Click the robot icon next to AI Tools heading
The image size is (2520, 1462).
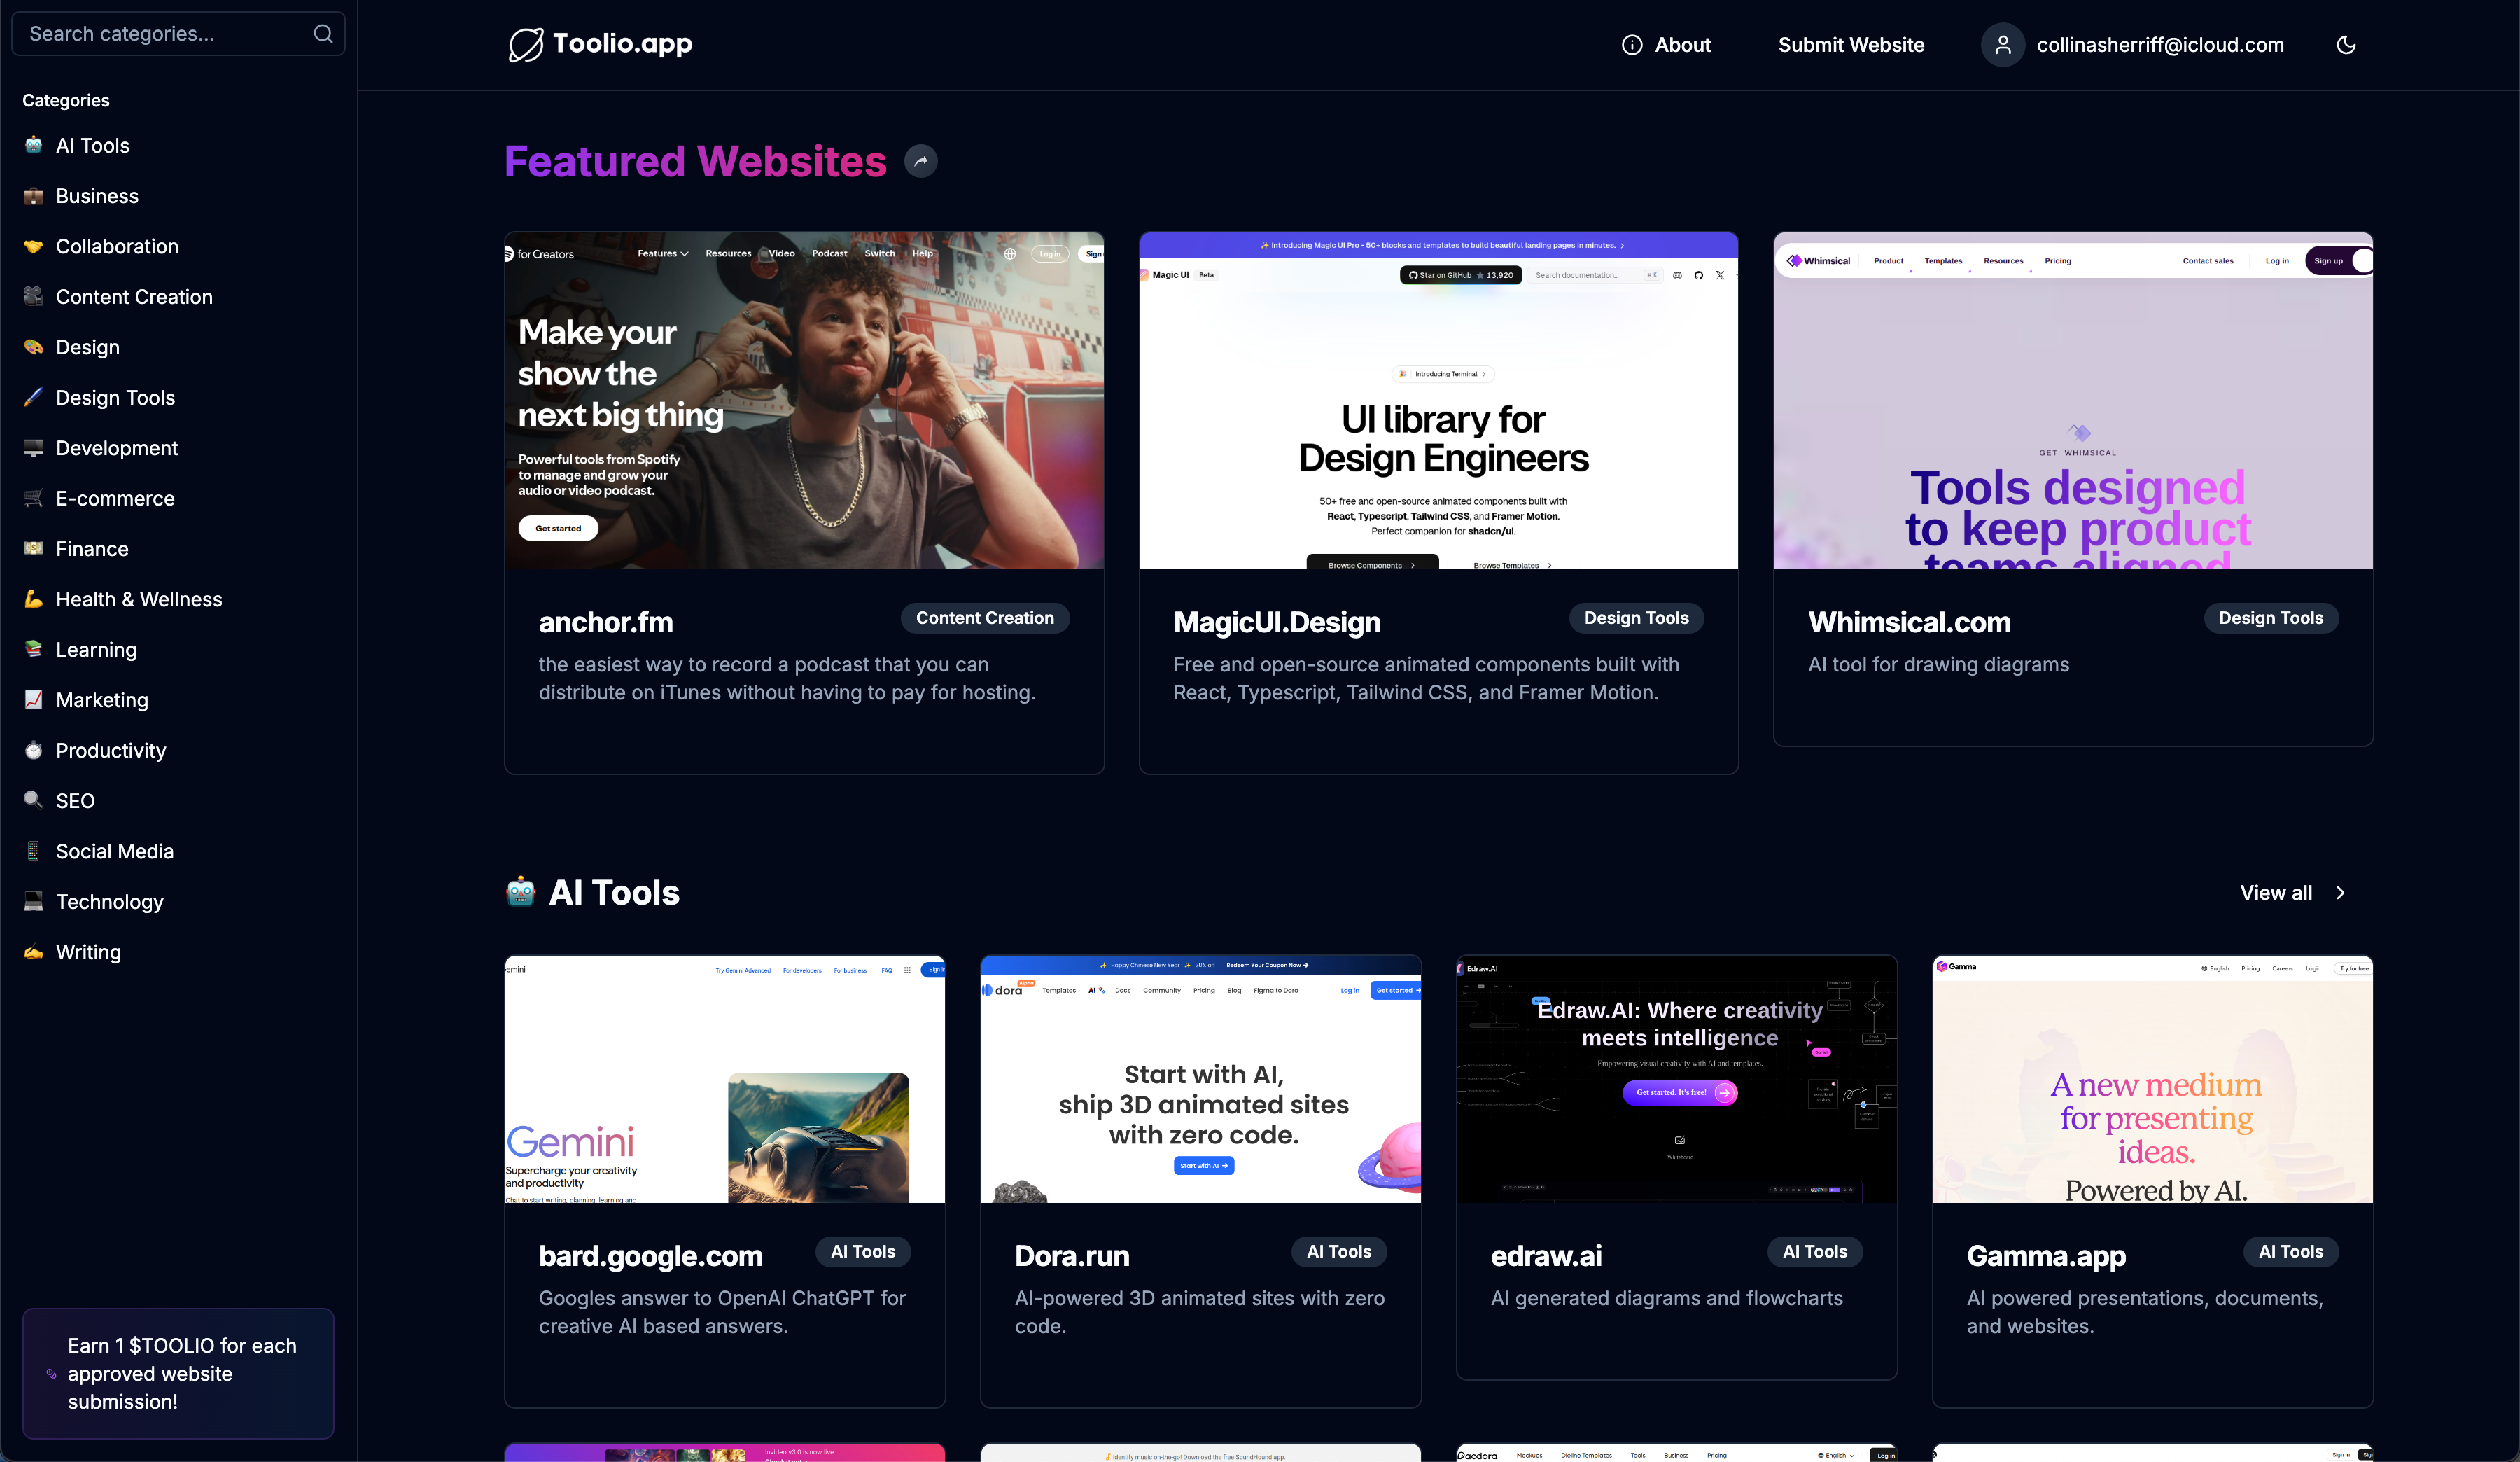click(520, 891)
